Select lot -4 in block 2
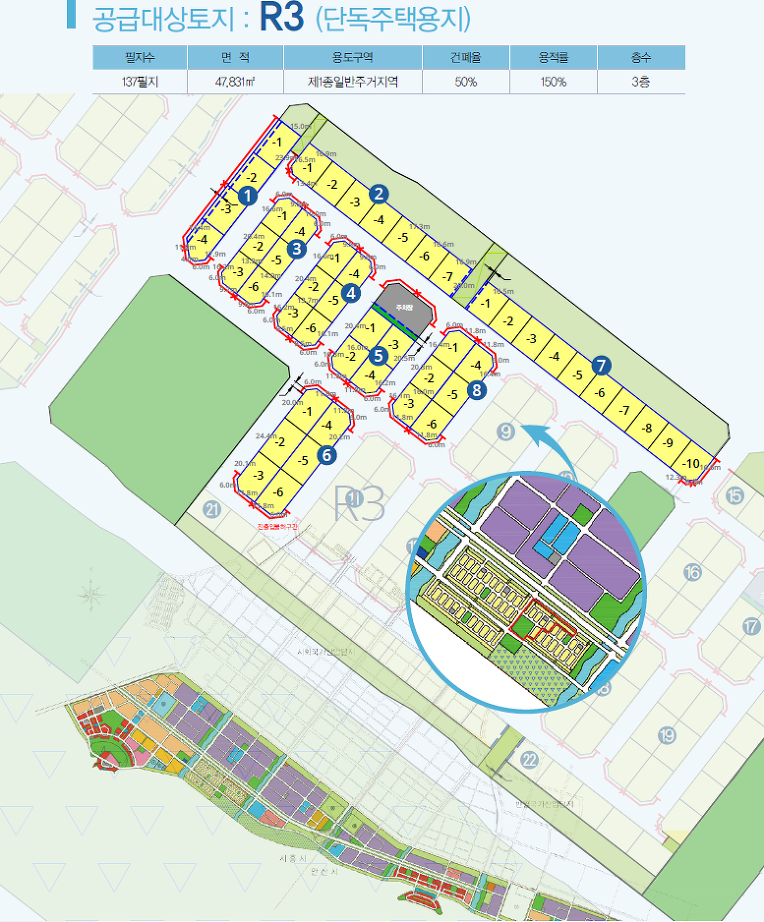The height and width of the screenshot is (922, 764). pos(379,219)
